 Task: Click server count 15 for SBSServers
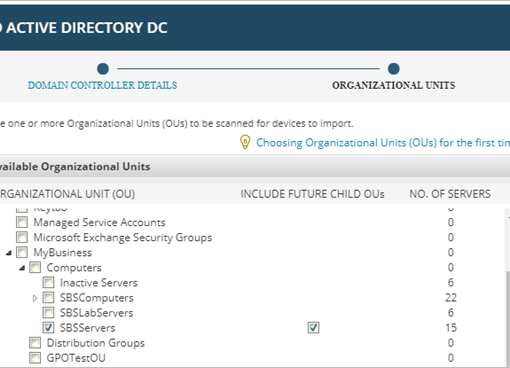pos(451,328)
